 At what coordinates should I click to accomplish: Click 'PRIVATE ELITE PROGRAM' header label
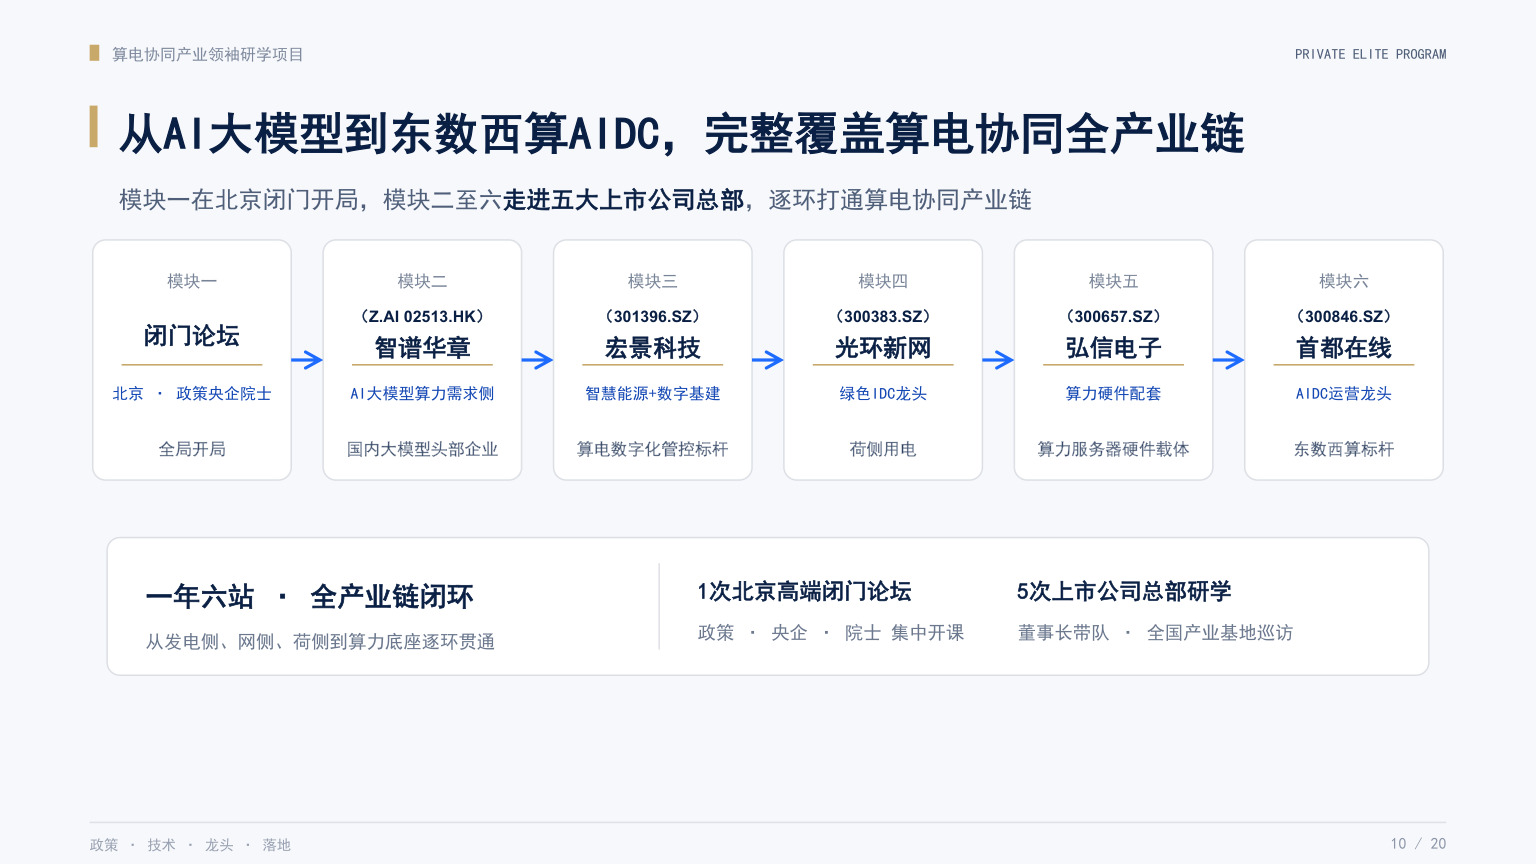click(x=1370, y=54)
